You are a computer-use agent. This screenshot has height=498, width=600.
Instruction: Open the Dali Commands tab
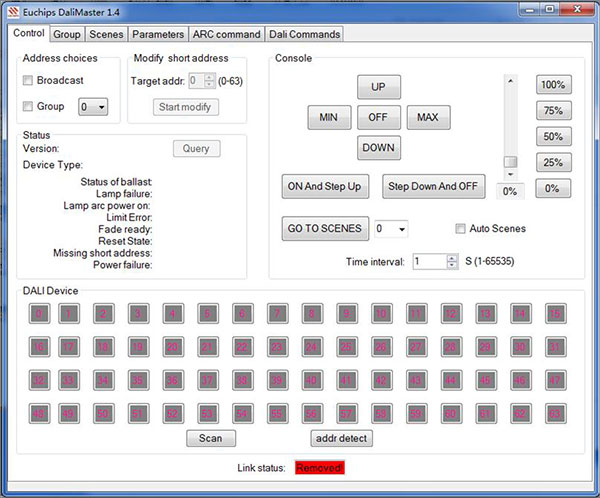click(x=305, y=34)
